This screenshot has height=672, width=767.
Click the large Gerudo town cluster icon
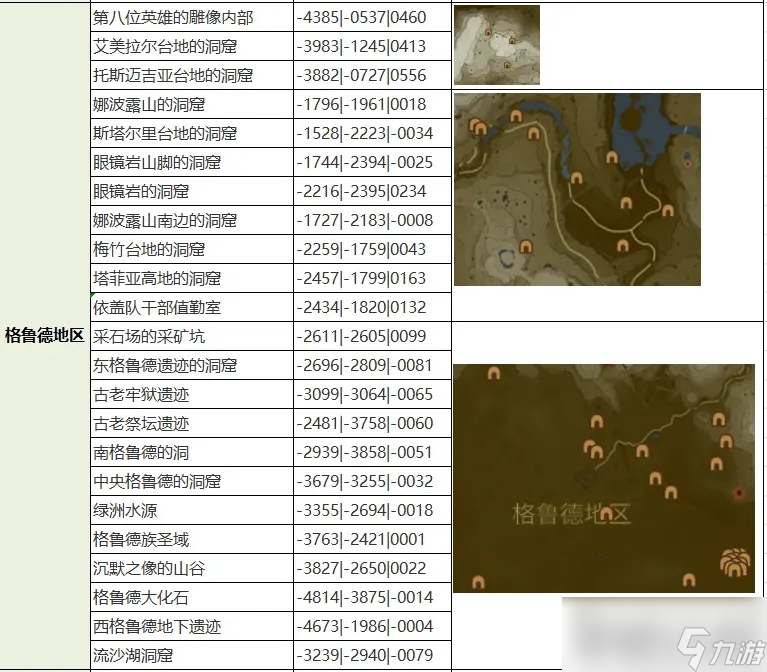(x=735, y=562)
